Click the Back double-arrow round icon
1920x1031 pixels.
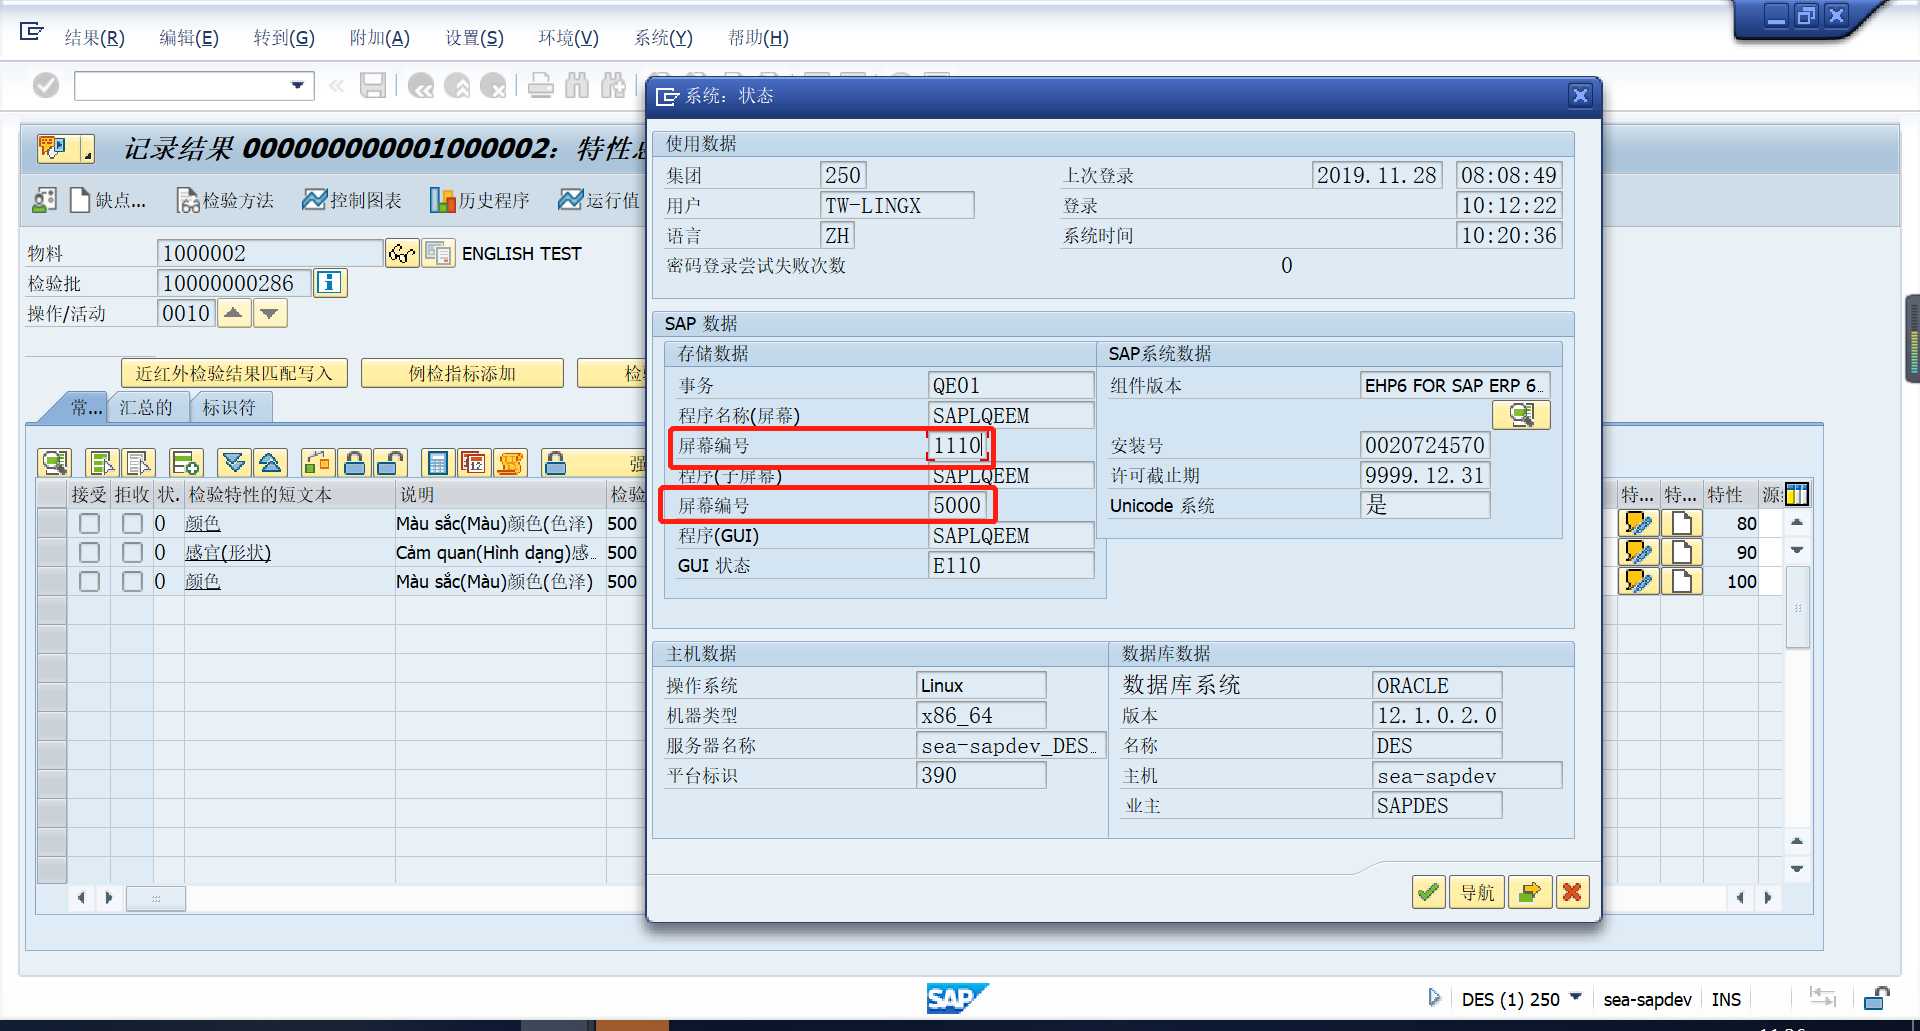point(421,86)
